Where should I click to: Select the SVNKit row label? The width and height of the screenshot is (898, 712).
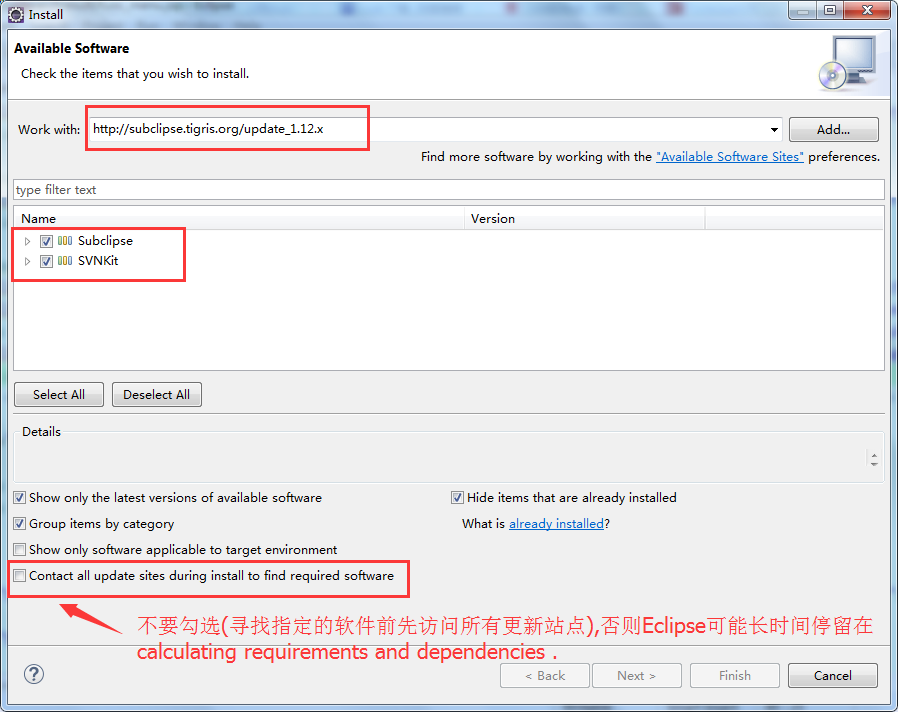point(98,261)
